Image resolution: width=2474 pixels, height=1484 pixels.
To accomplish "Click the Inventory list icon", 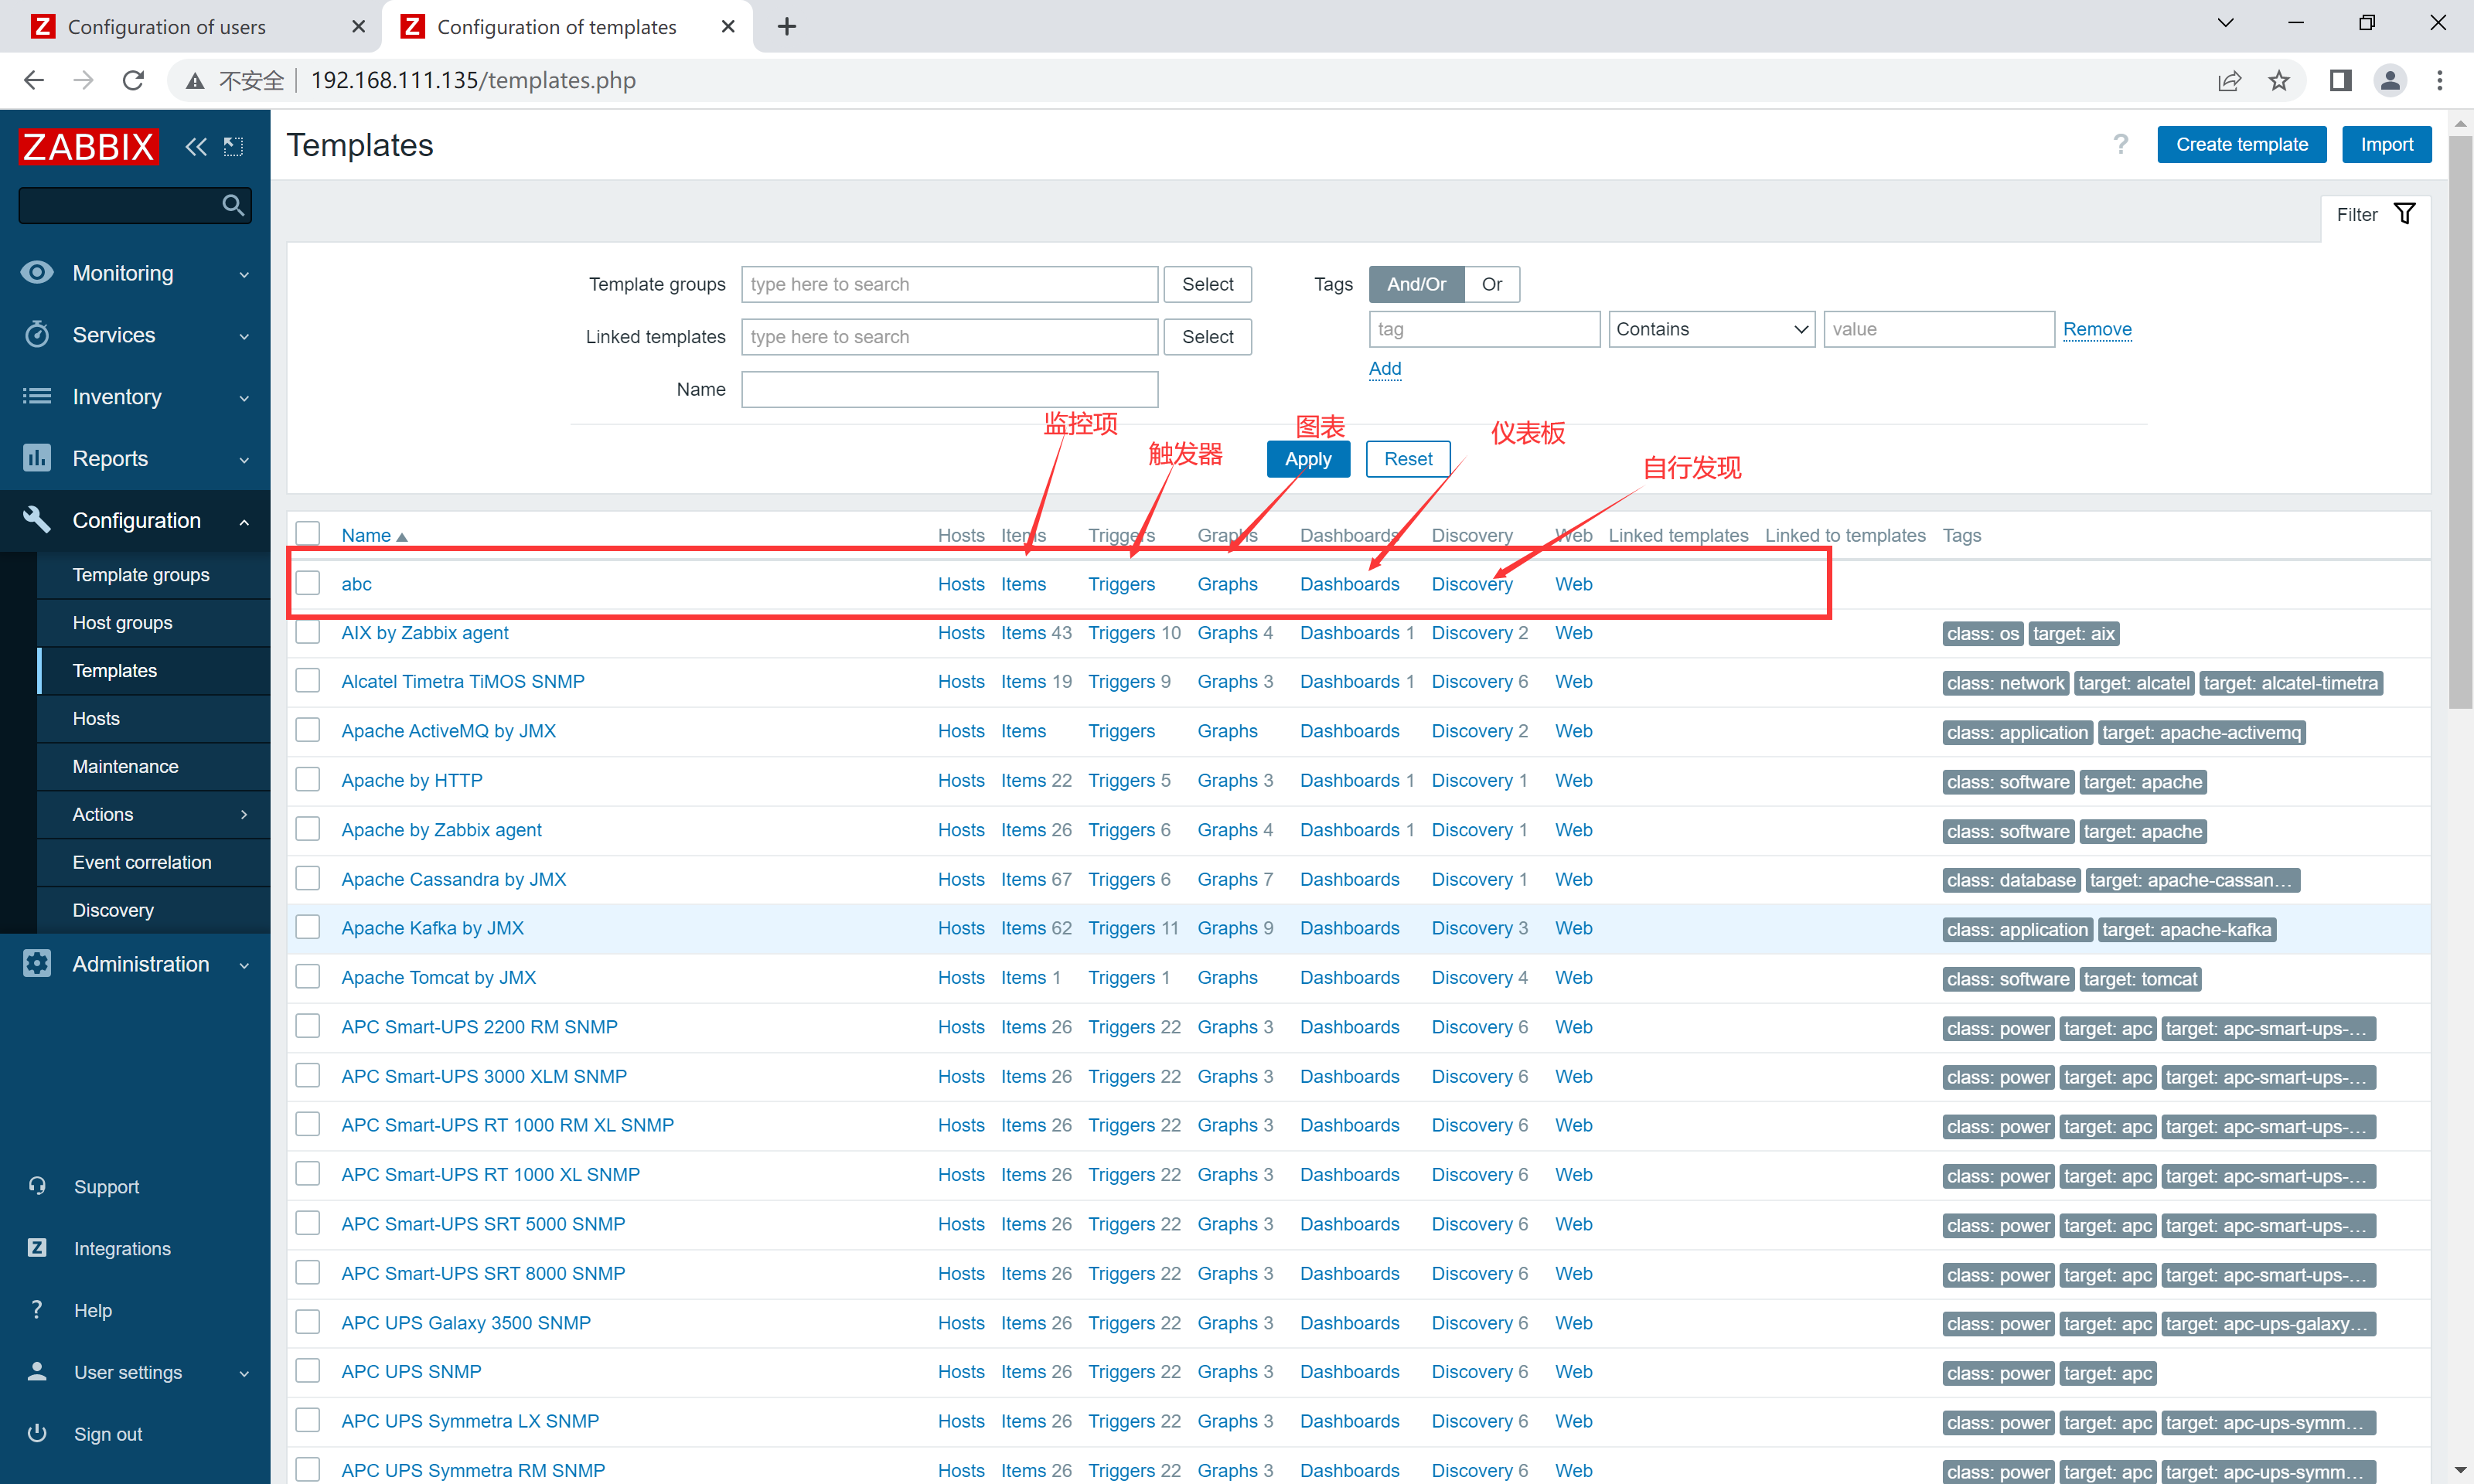I will pos(37,396).
